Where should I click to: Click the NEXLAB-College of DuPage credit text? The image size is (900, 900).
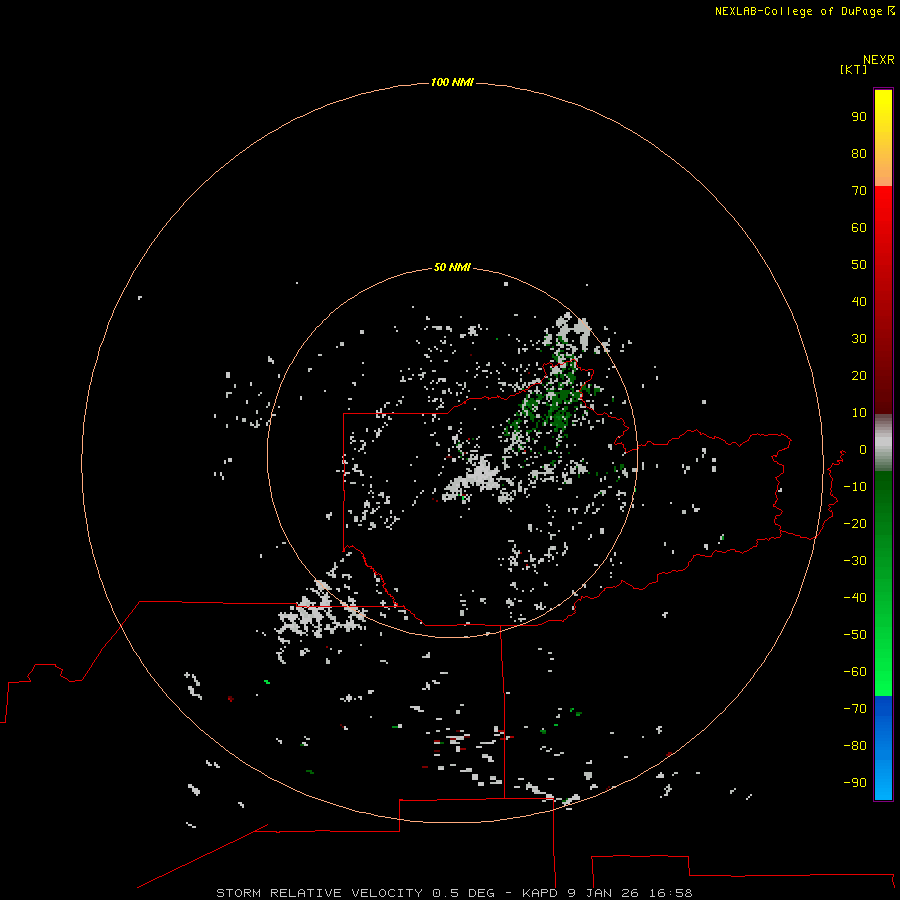[x=804, y=11]
